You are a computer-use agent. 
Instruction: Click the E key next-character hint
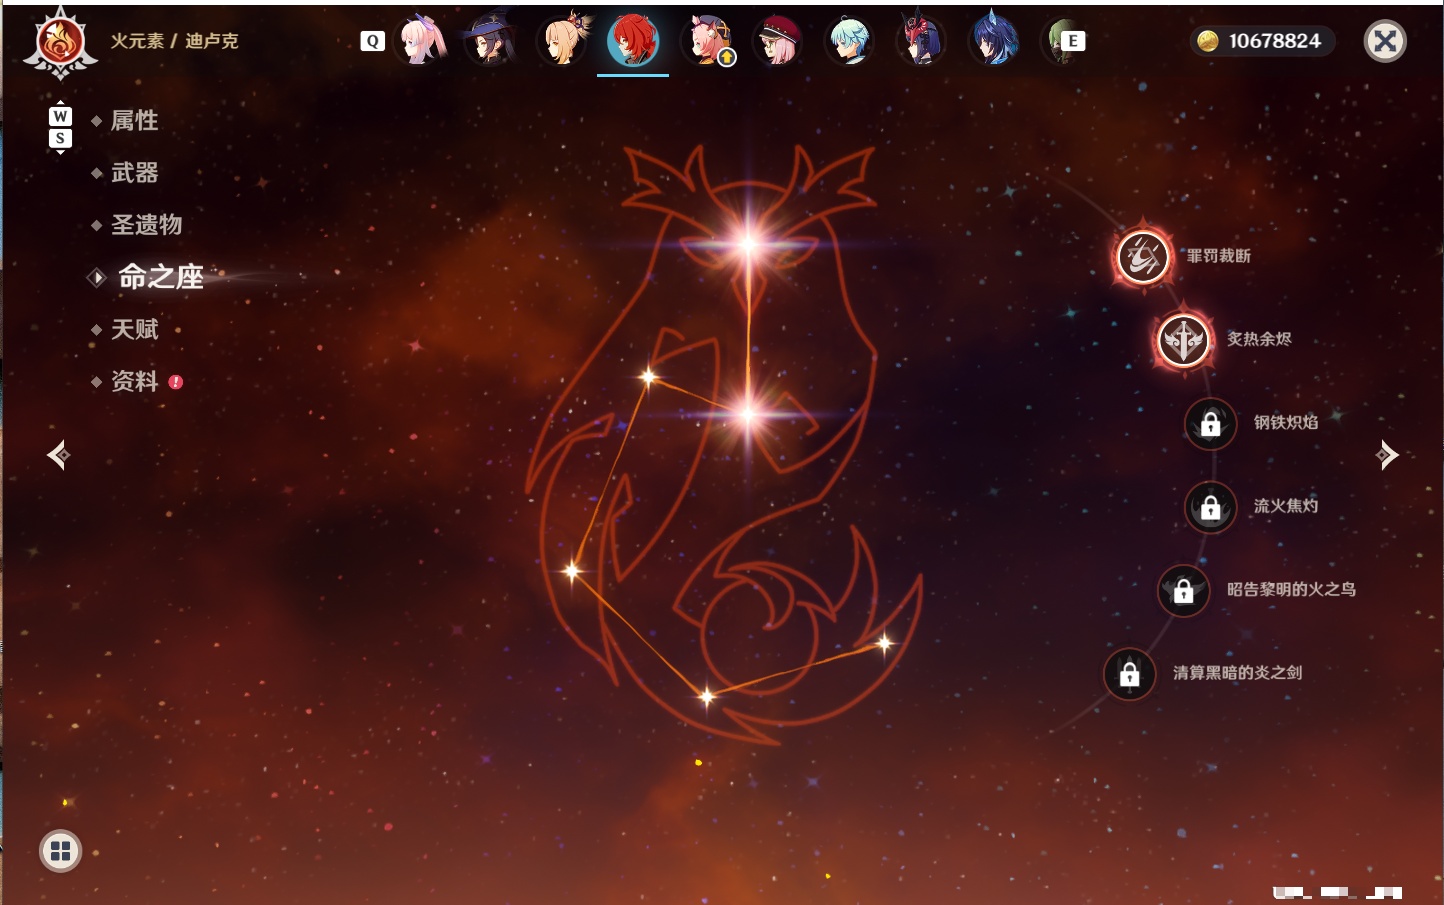(1073, 41)
